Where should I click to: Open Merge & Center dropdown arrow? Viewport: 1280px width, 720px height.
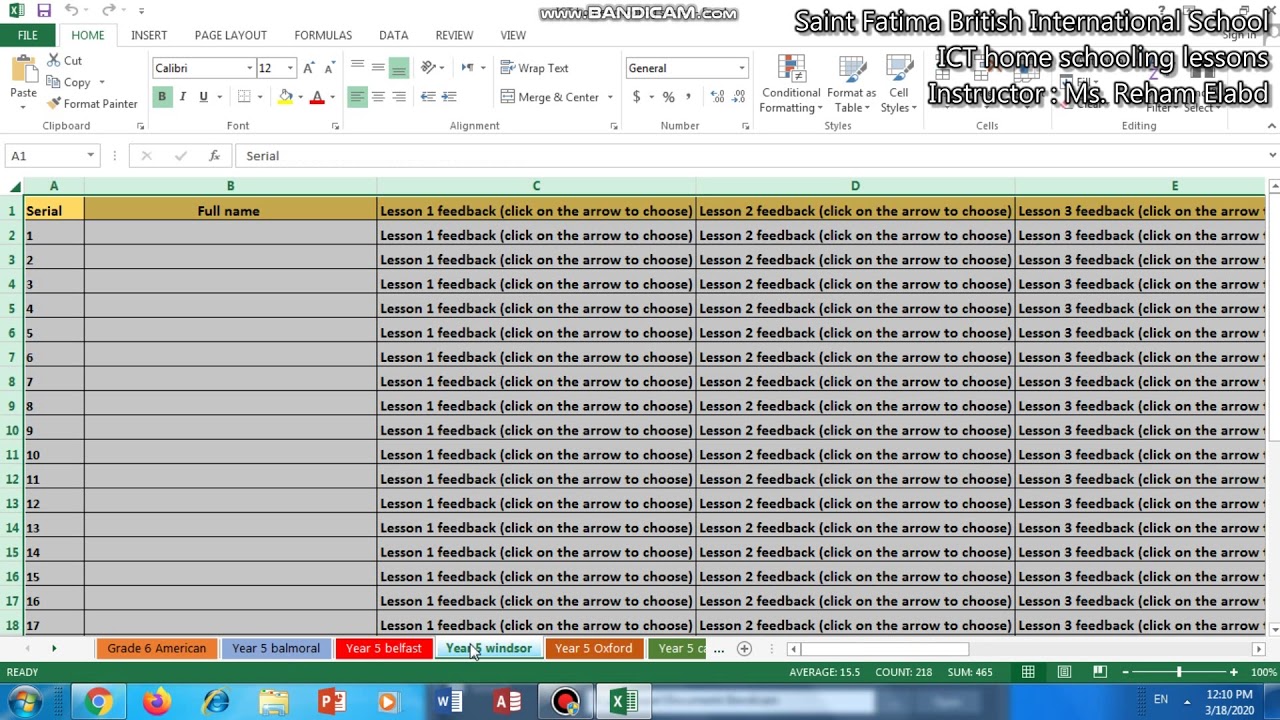[610, 97]
